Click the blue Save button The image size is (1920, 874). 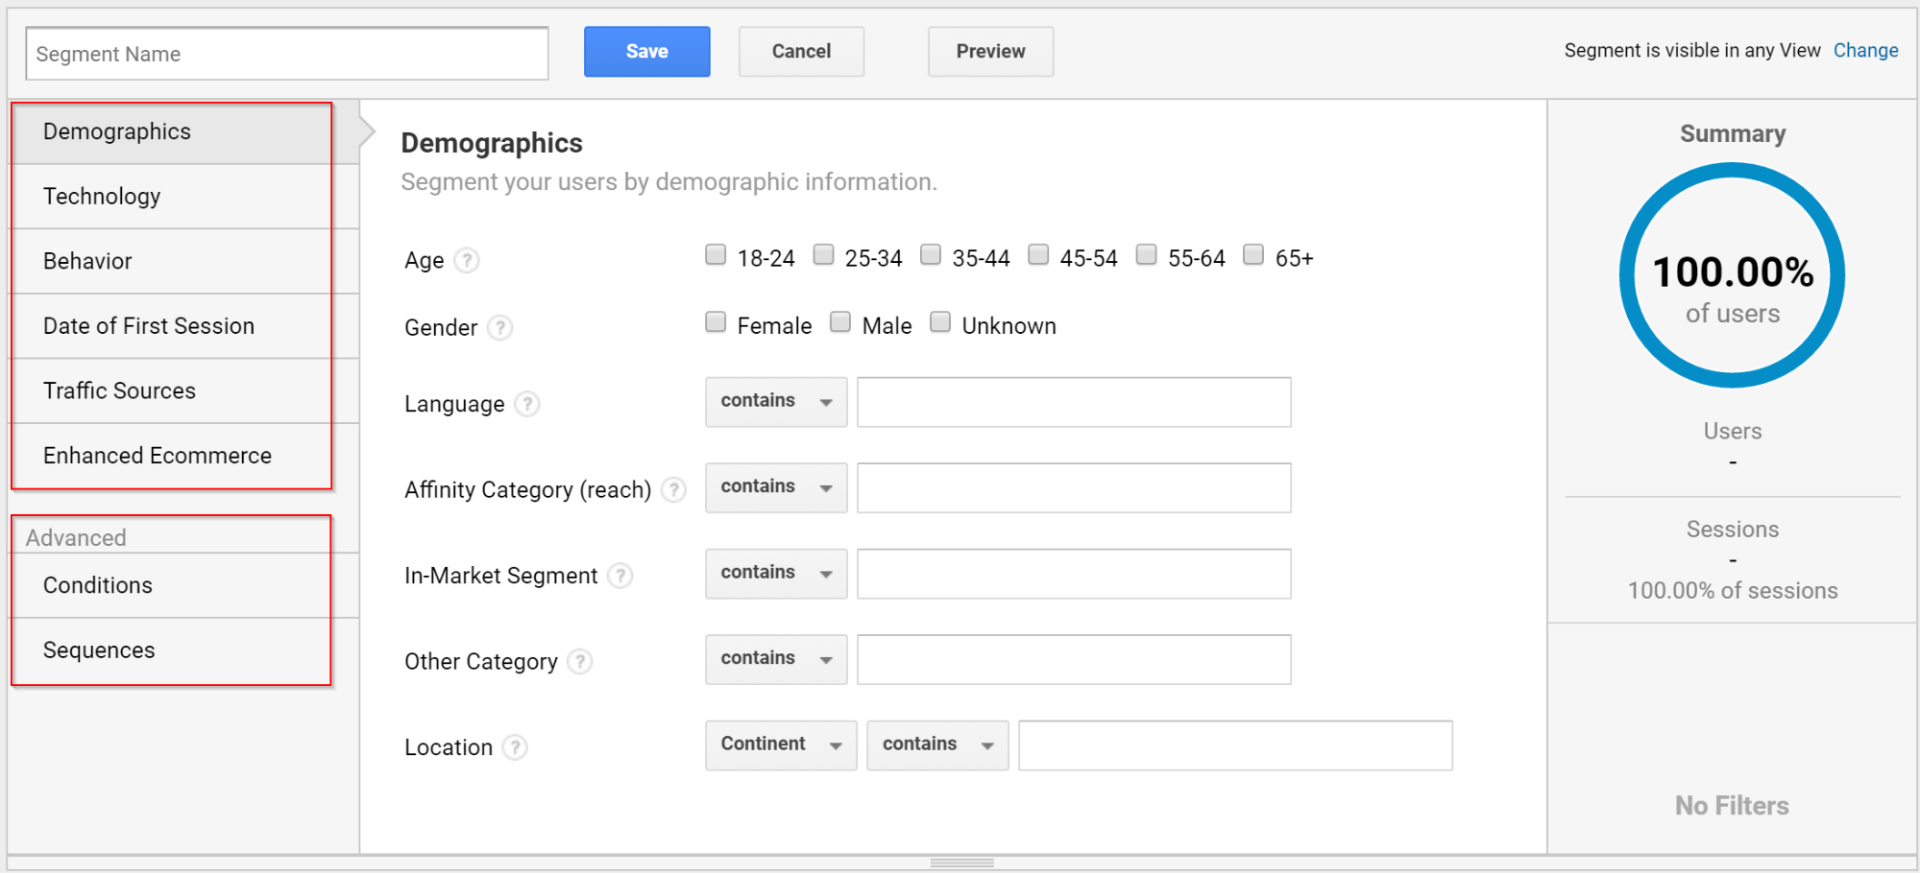click(x=647, y=52)
